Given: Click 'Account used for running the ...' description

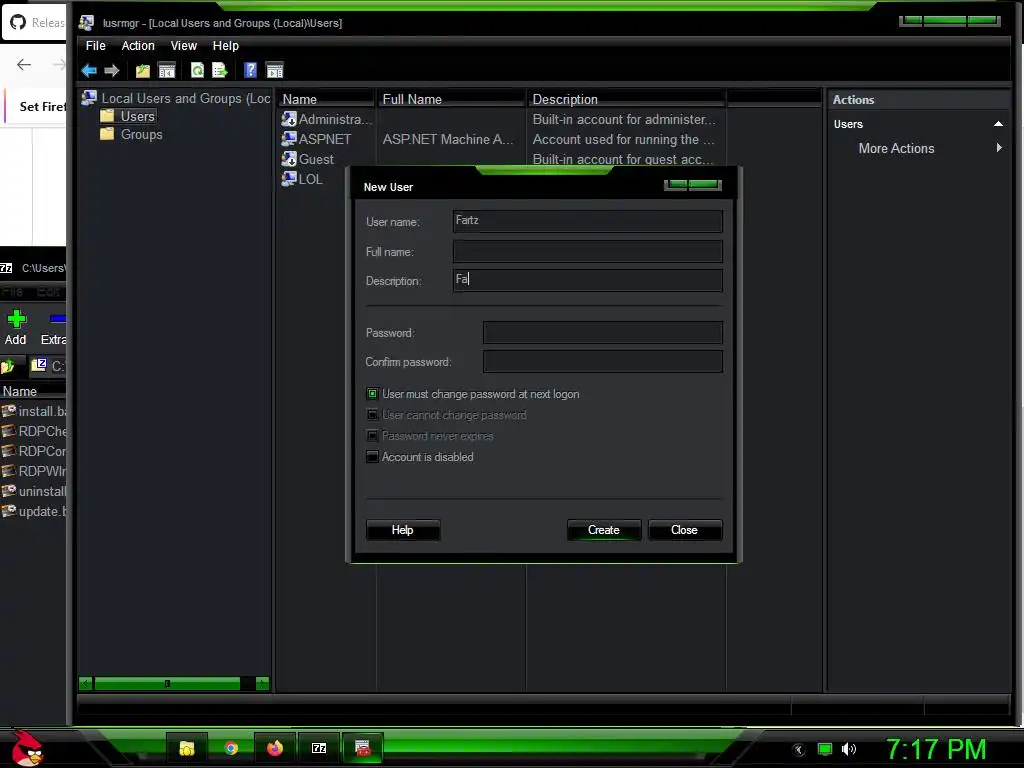Looking at the screenshot, I should [x=623, y=139].
